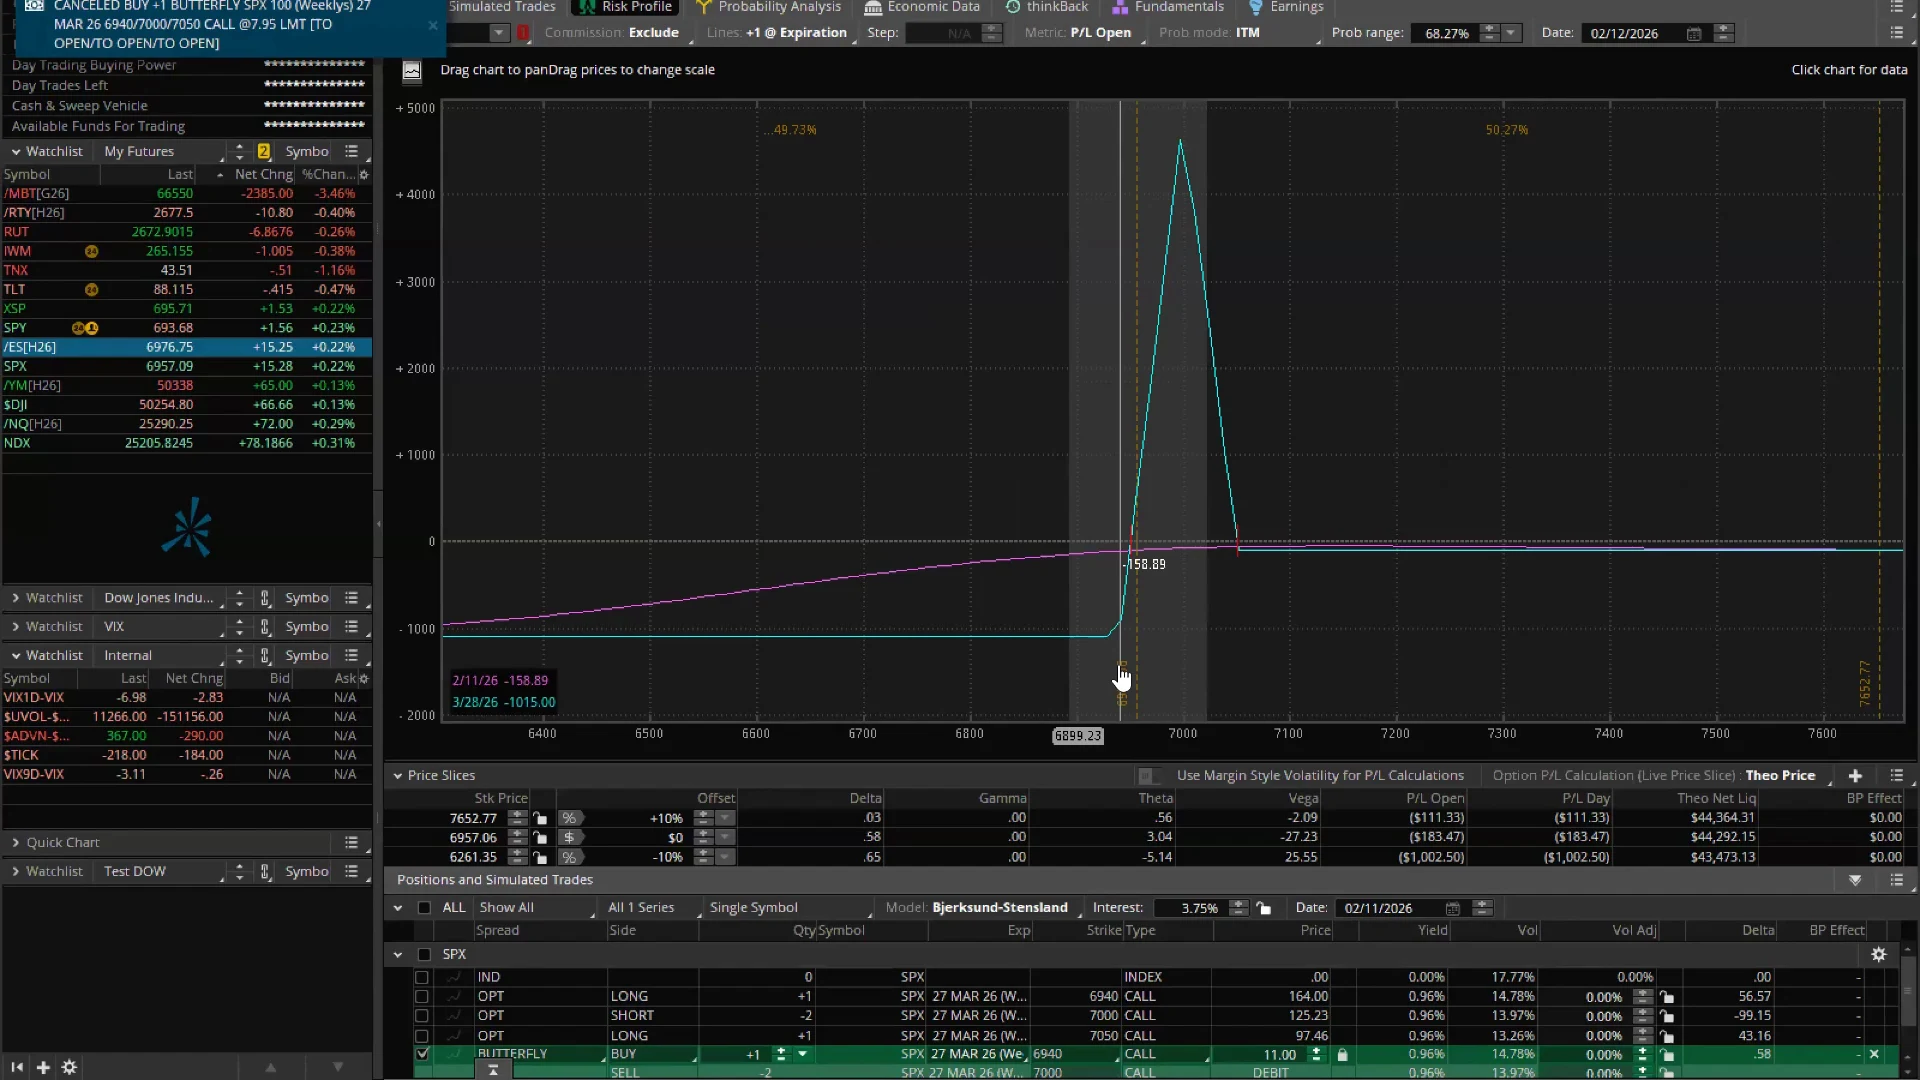Toggle the lock next to the Interest rate
The image size is (1920, 1080).
tap(1264, 908)
